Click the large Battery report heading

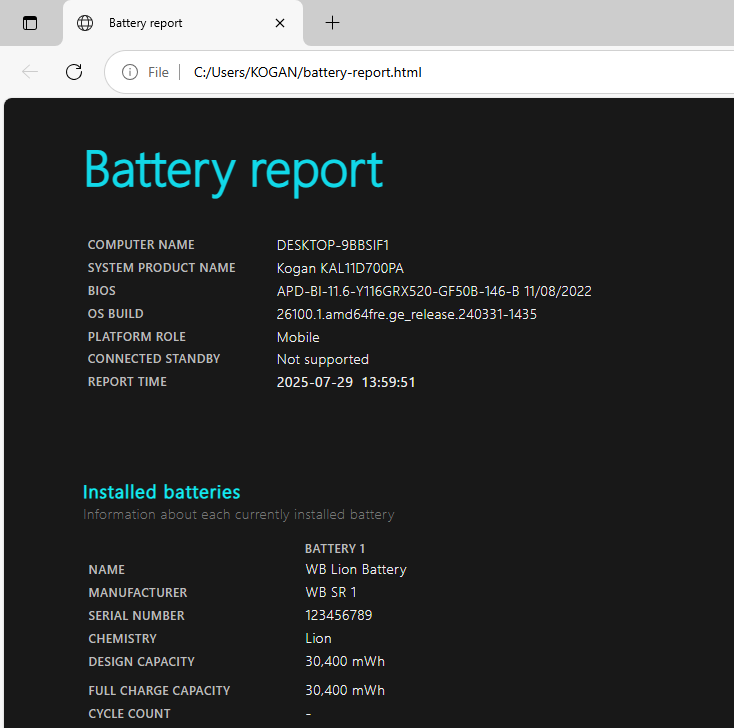coord(233,169)
